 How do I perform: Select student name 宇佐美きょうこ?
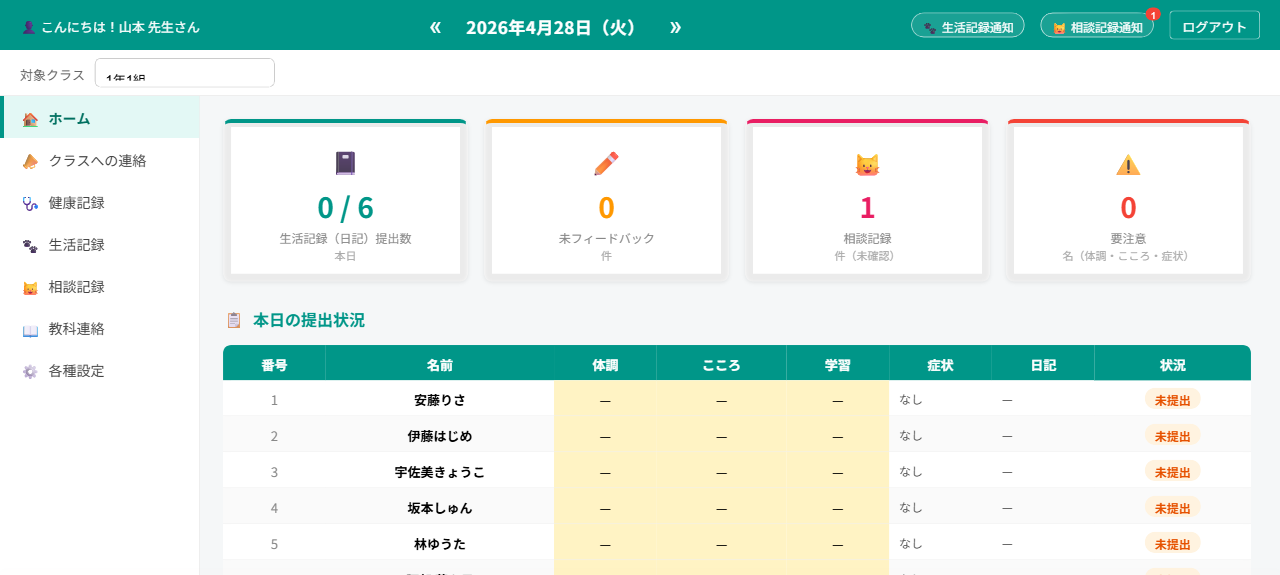coord(440,472)
